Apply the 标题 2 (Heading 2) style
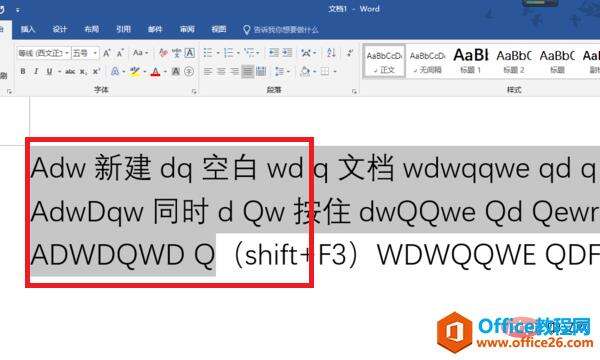600x360 pixels. click(x=514, y=62)
